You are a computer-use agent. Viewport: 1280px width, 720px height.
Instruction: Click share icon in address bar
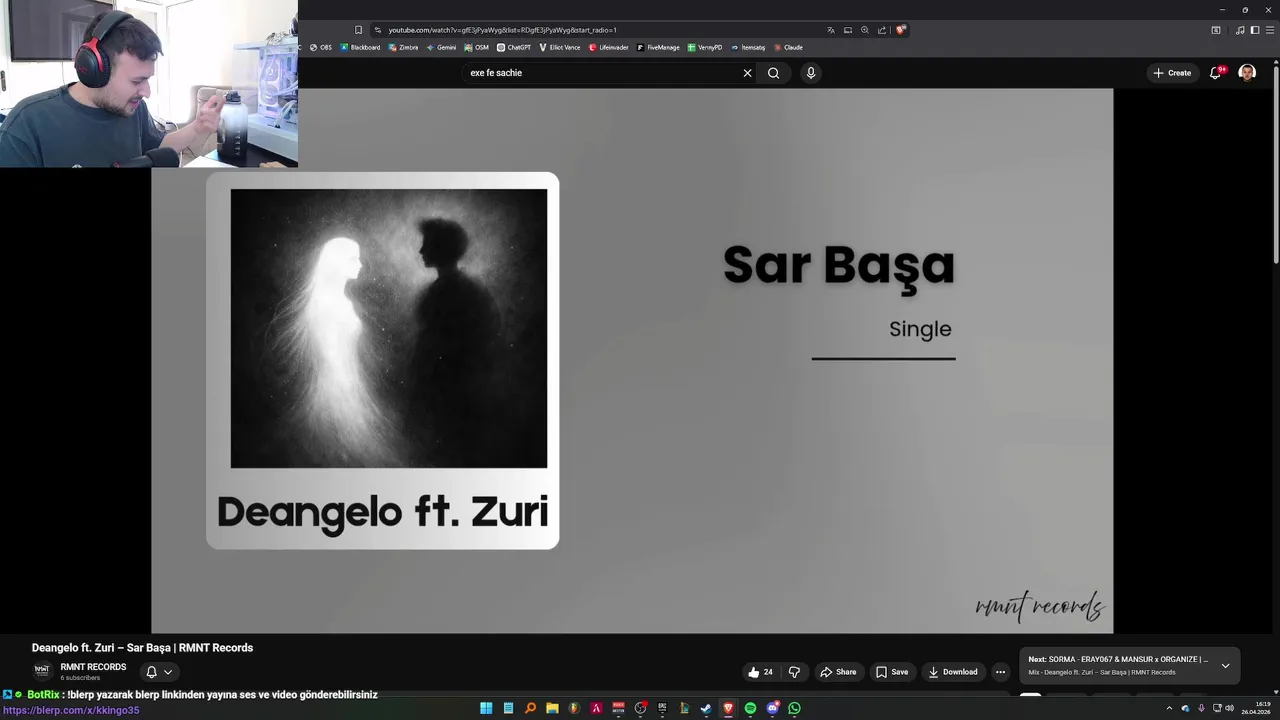(x=882, y=30)
